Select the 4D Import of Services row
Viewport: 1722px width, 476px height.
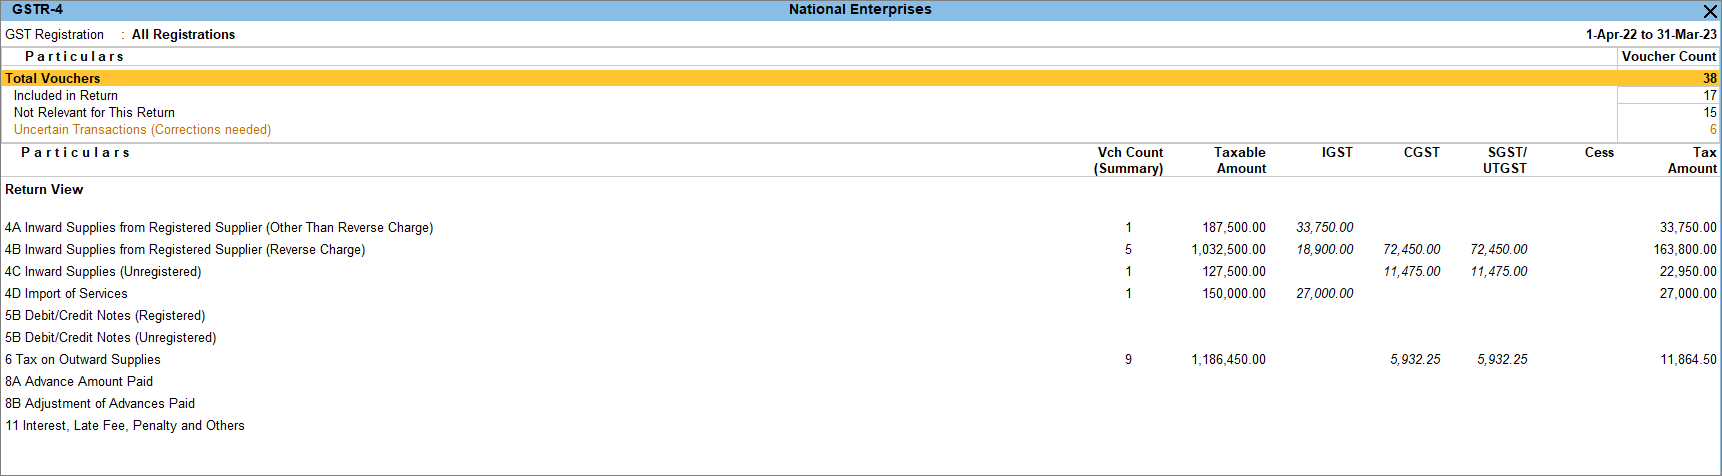point(860,294)
